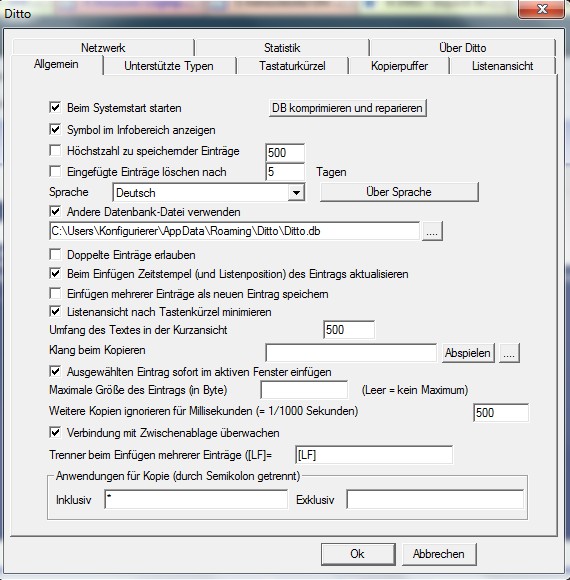This screenshot has width=570, height=580.
Task: Click the Abspielen sound button
Action: 468,353
